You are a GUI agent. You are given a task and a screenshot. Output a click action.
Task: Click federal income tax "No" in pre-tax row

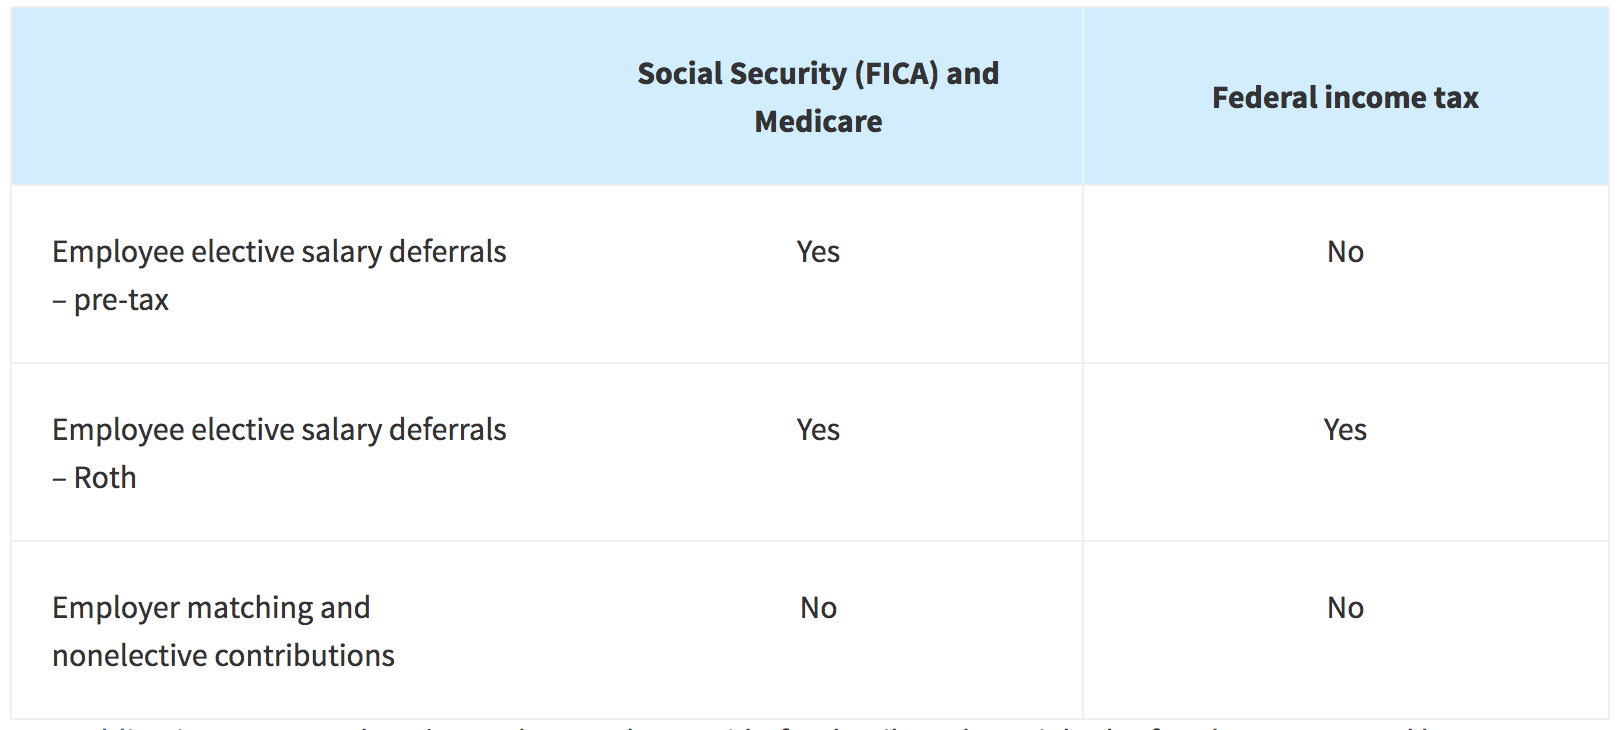tap(1345, 252)
